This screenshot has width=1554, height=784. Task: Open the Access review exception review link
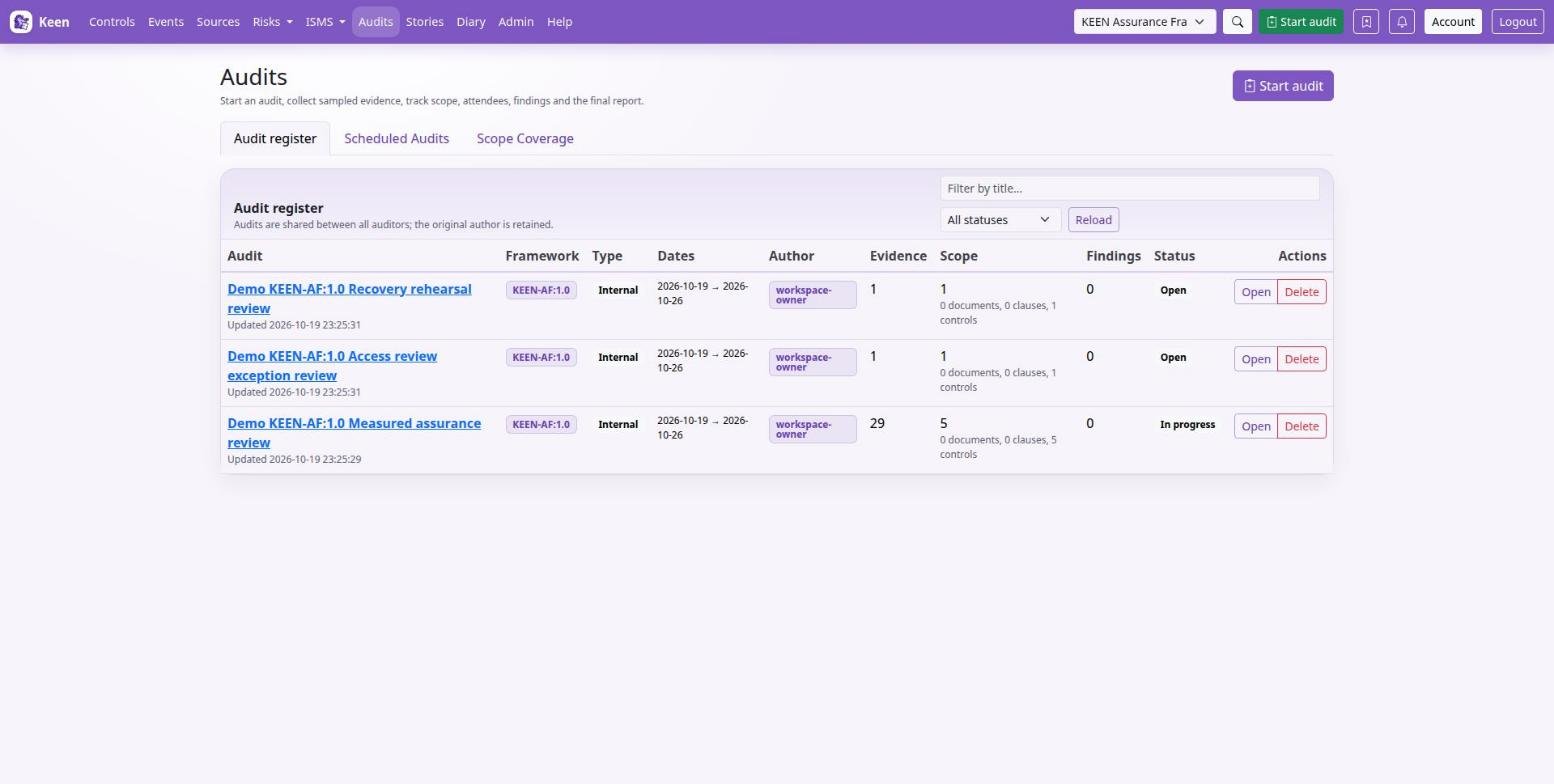332,366
